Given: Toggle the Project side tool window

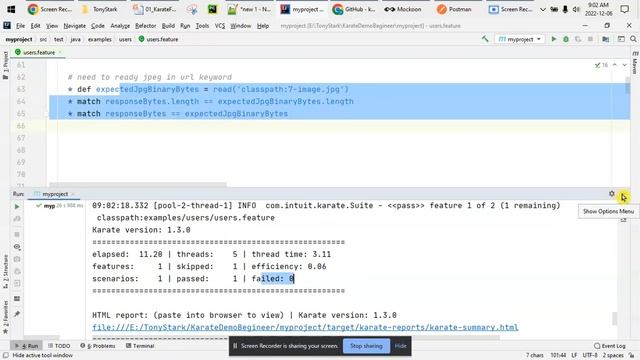Looking at the screenshot, I should [x=5, y=65].
